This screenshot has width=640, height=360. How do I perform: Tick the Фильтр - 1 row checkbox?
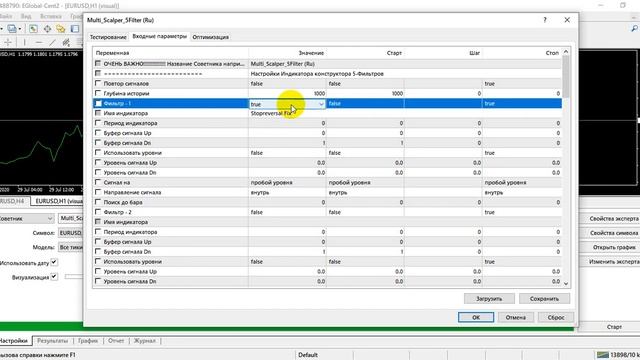tap(98, 103)
